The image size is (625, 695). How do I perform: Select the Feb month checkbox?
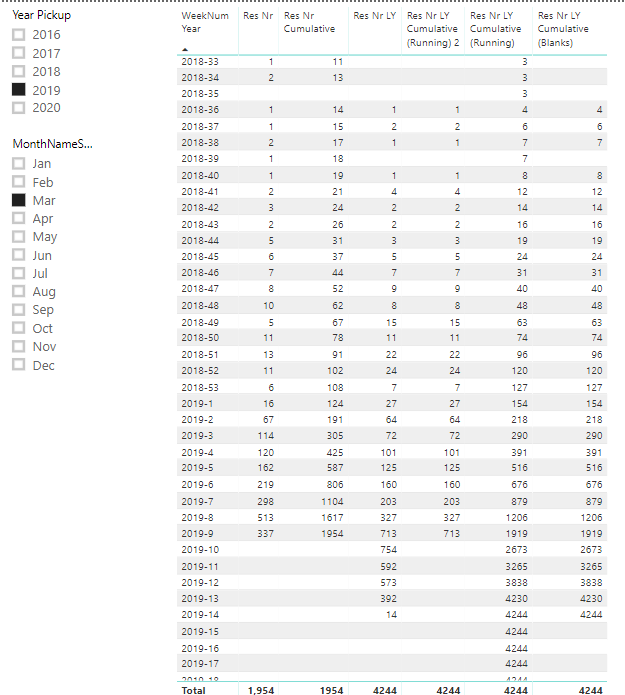click(x=19, y=182)
